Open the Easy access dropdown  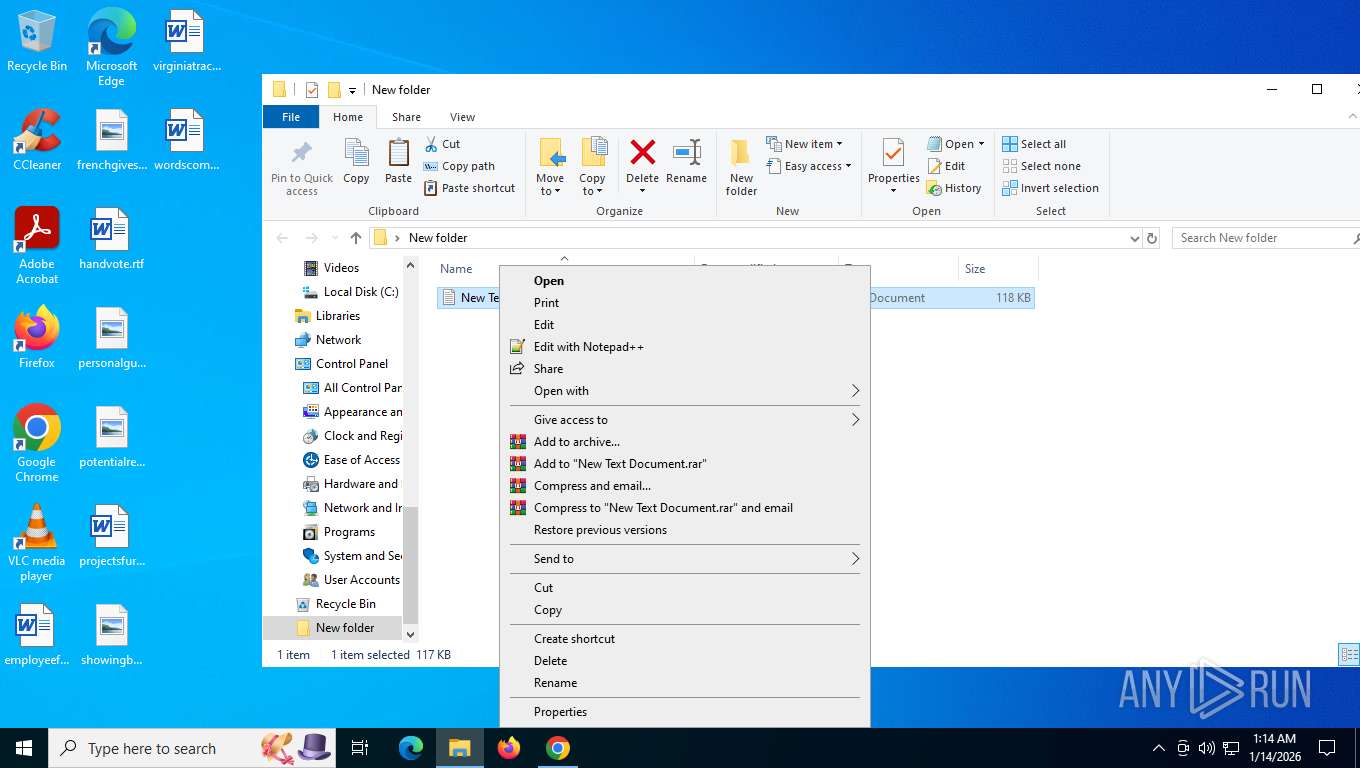pos(809,166)
